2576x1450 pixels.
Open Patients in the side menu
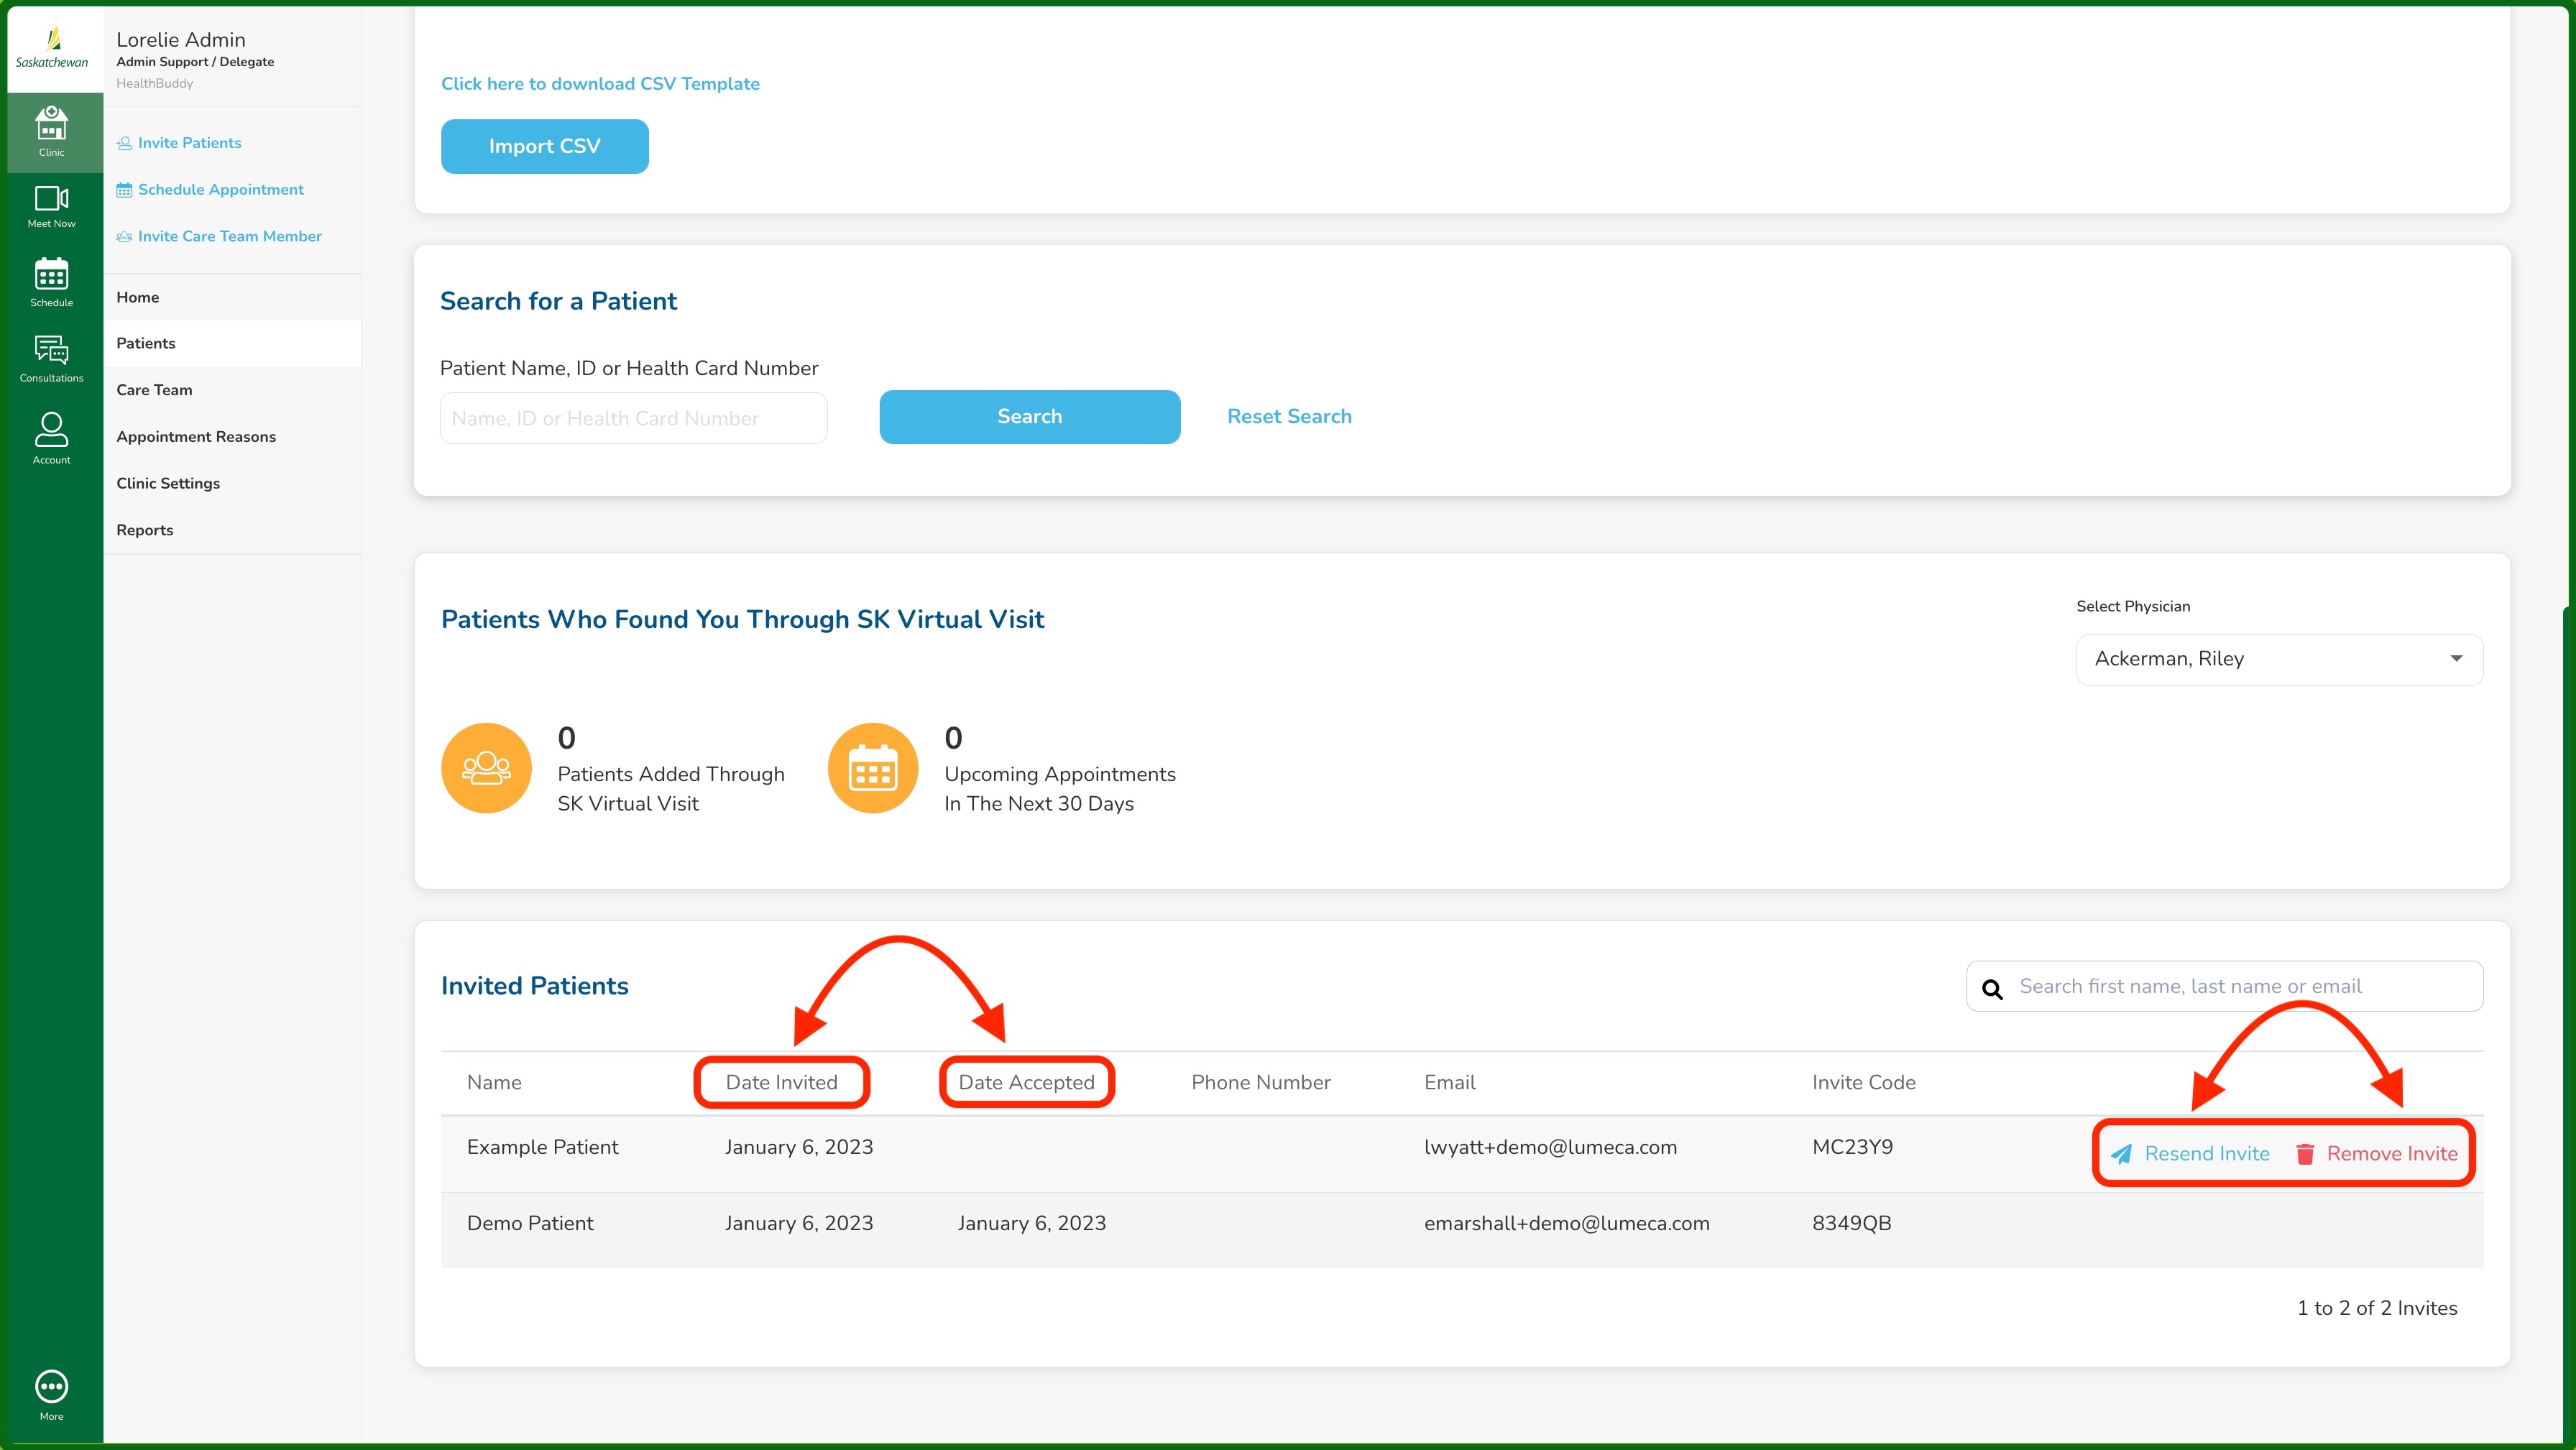click(146, 343)
